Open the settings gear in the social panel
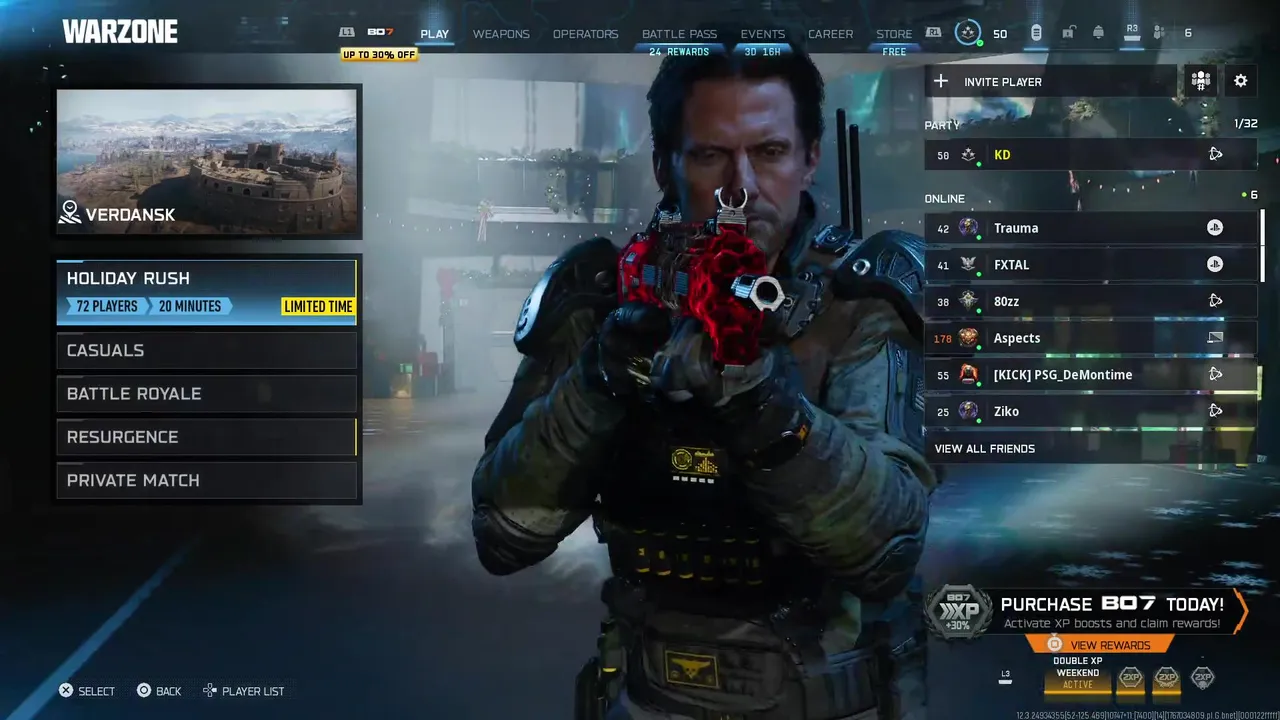Screen dimensions: 1280x720 [1241, 81]
